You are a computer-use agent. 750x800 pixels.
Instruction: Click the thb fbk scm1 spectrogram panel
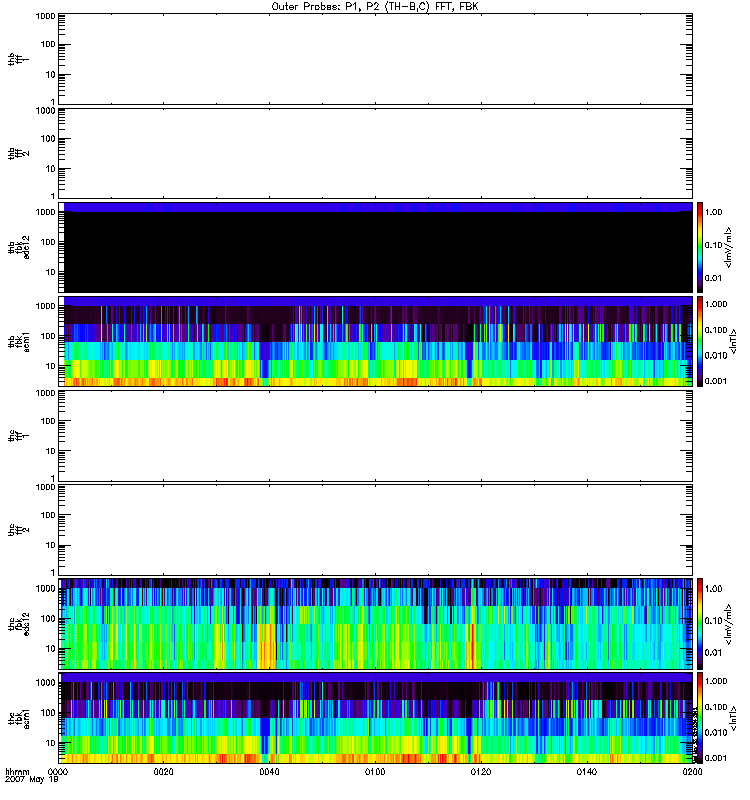(x=375, y=341)
